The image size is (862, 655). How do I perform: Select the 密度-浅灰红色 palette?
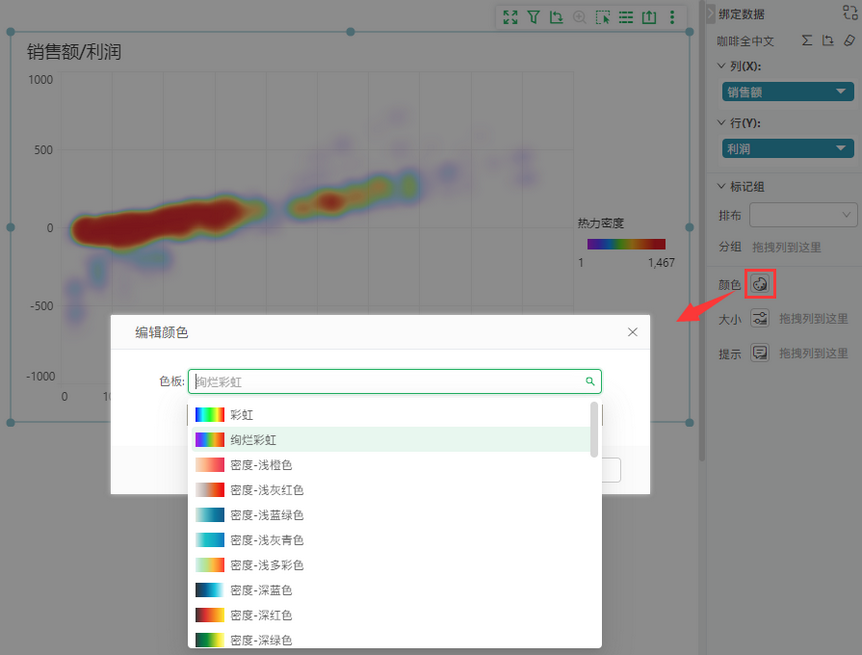[x=390, y=489]
